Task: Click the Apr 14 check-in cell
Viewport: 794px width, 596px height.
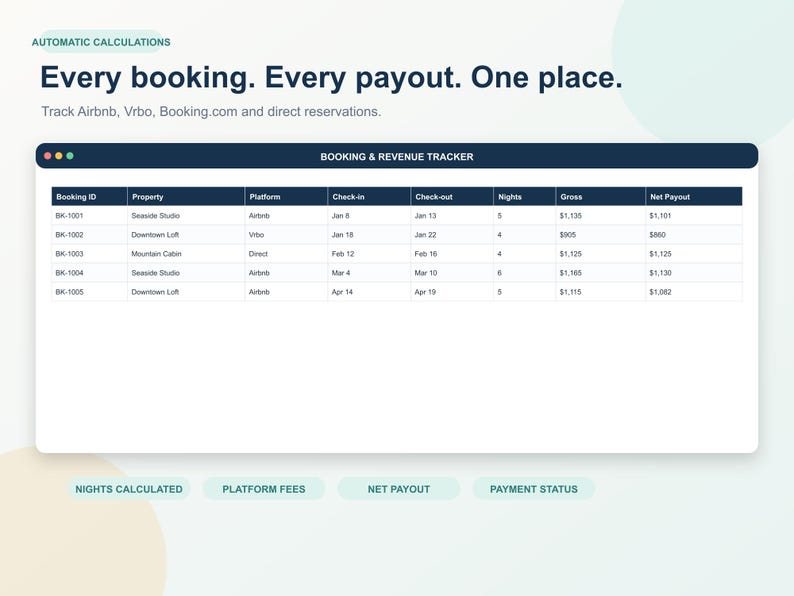Action: tap(369, 292)
